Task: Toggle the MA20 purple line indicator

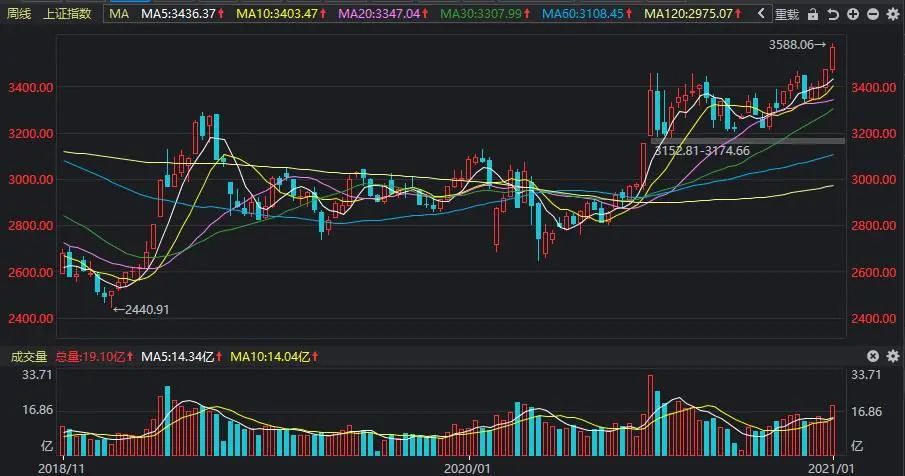Action: coord(383,13)
